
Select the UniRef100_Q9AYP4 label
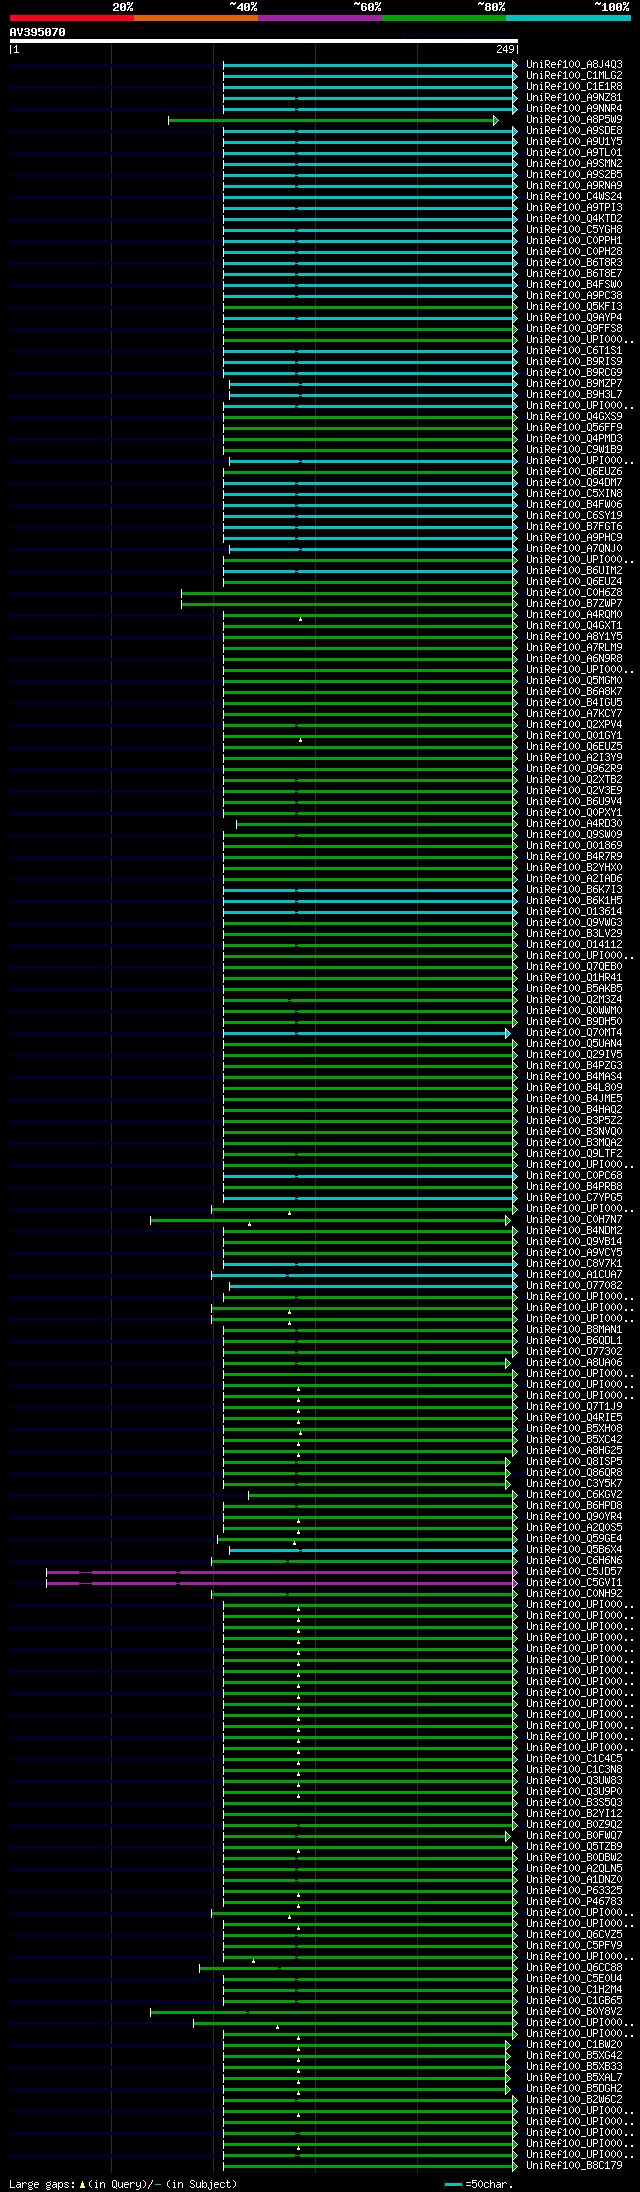574,317
